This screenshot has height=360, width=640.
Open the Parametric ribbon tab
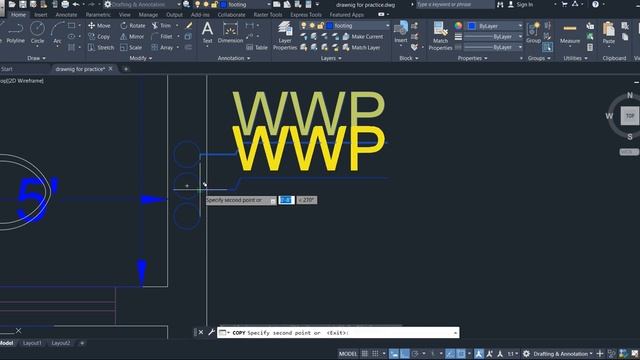98,15
